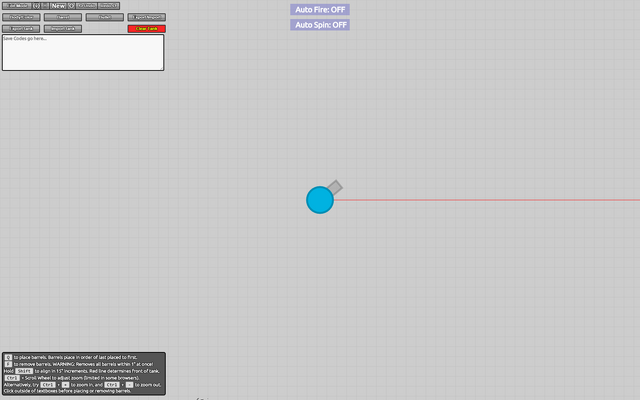Click the Import tank button
The width and height of the screenshot is (640, 400).
pyautogui.click(x=63, y=29)
